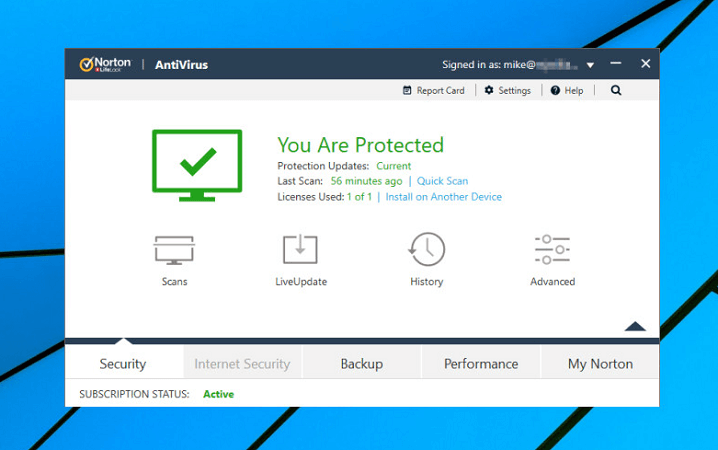Collapse the panel with the up triangle
The width and height of the screenshot is (718, 450).
[635, 326]
